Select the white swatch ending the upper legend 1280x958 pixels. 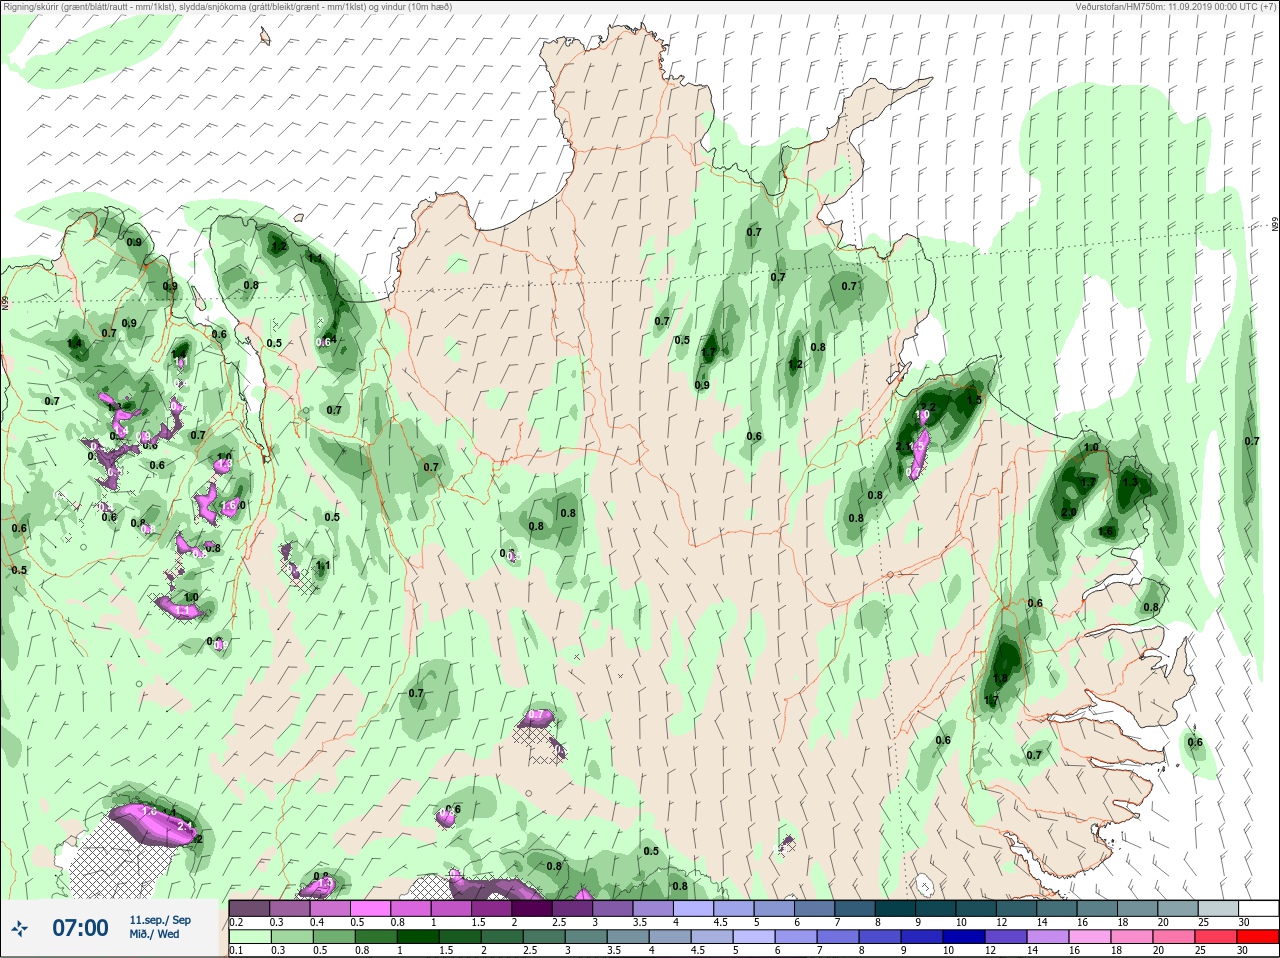(1257, 908)
